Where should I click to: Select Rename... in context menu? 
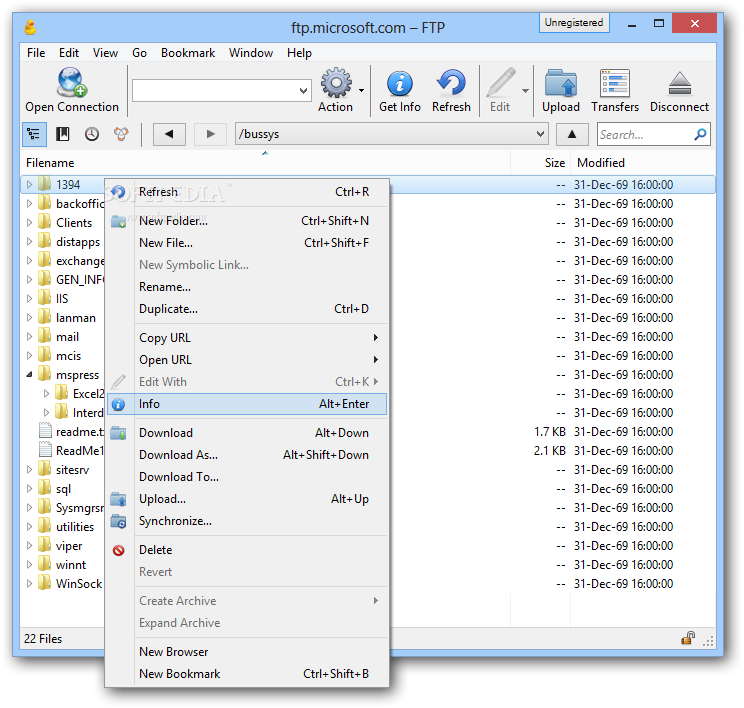(x=247, y=287)
